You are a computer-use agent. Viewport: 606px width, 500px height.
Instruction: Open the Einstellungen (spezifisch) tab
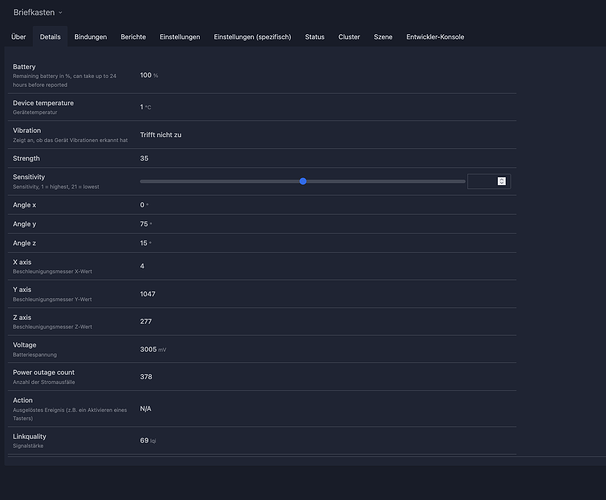(x=252, y=37)
